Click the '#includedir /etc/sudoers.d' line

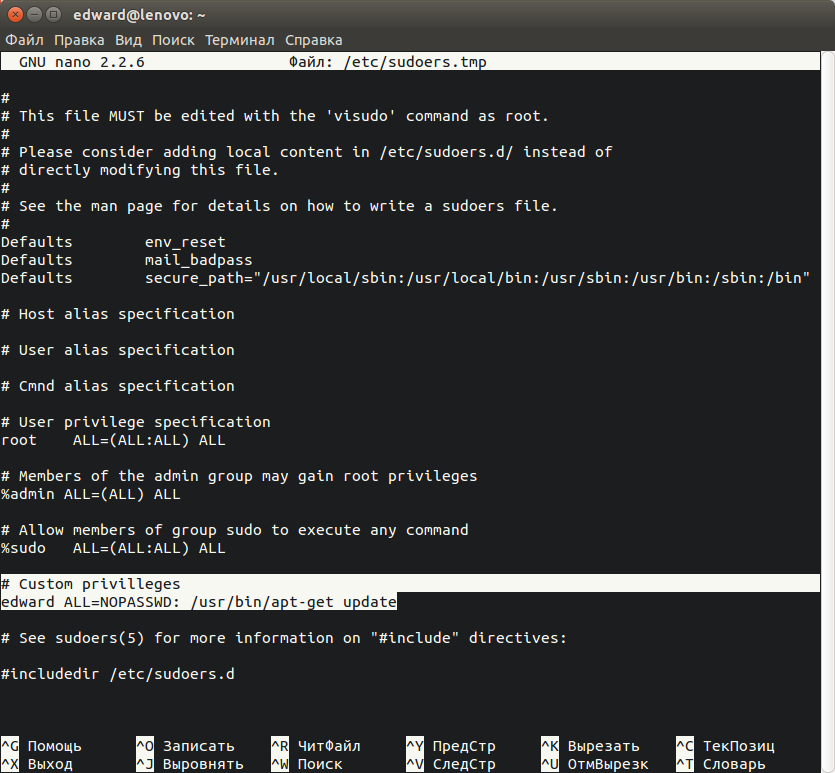click(x=118, y=674)
